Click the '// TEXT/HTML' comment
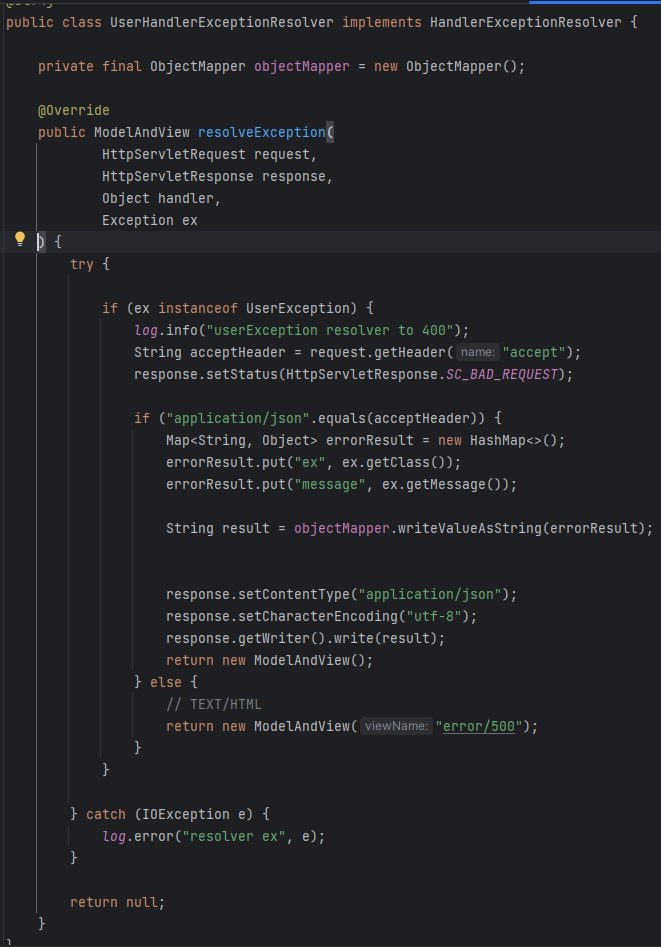661x947 pixels. point(213,705)
